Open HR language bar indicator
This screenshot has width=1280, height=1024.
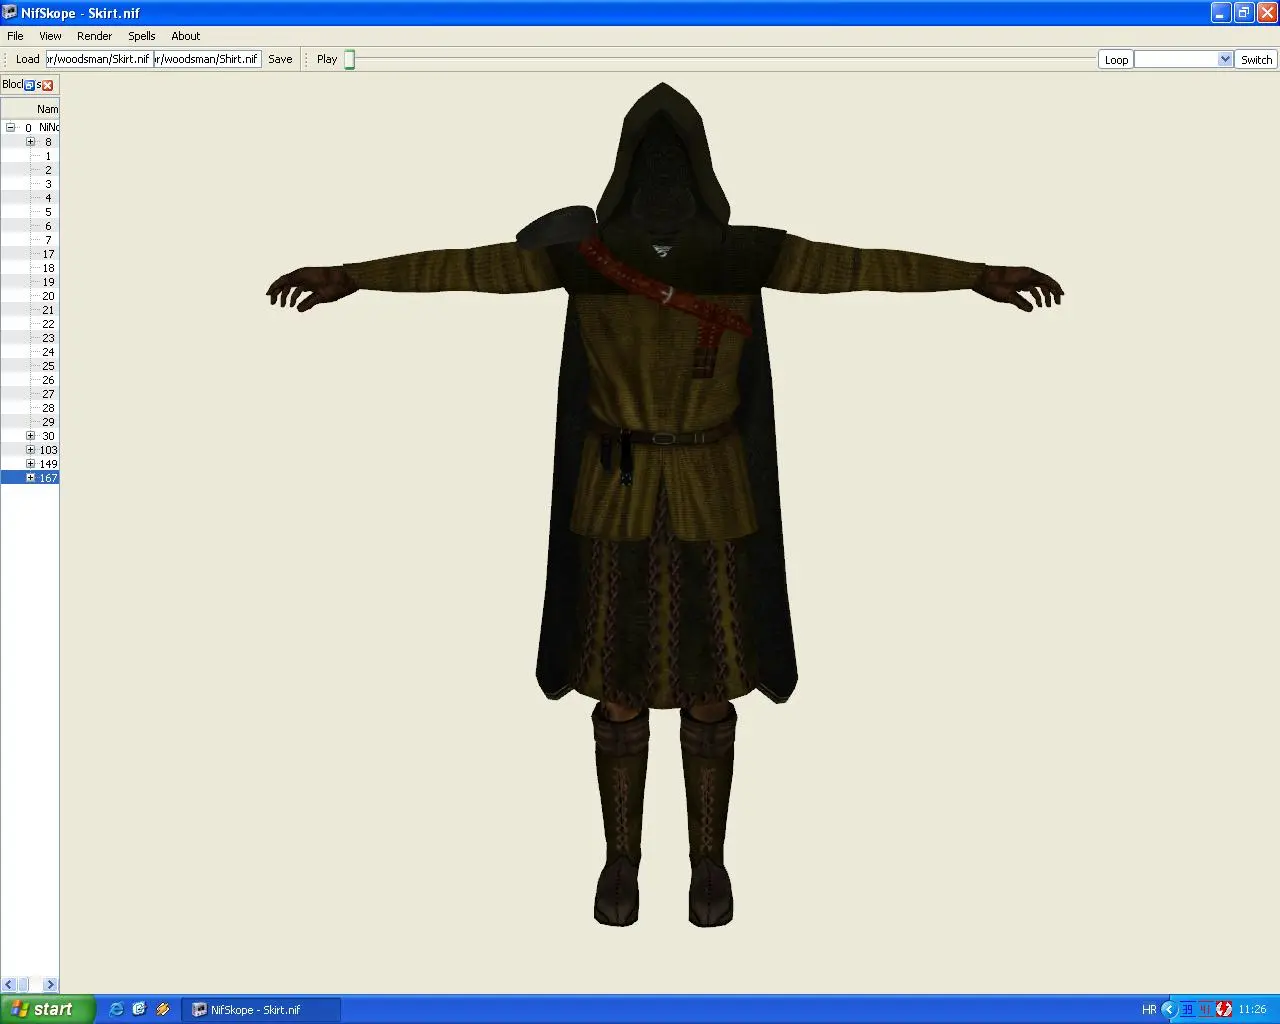pos(1149,1010)
